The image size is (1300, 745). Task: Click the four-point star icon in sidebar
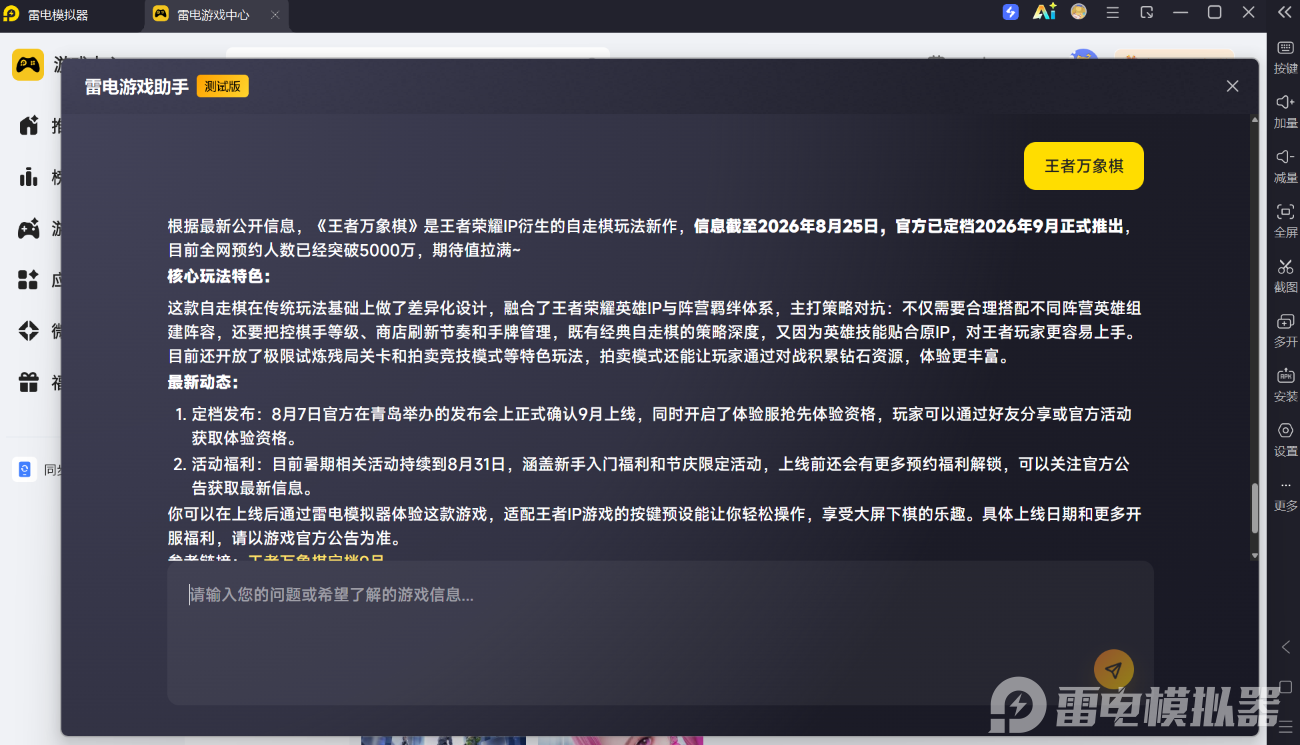(x=28, y=331)
